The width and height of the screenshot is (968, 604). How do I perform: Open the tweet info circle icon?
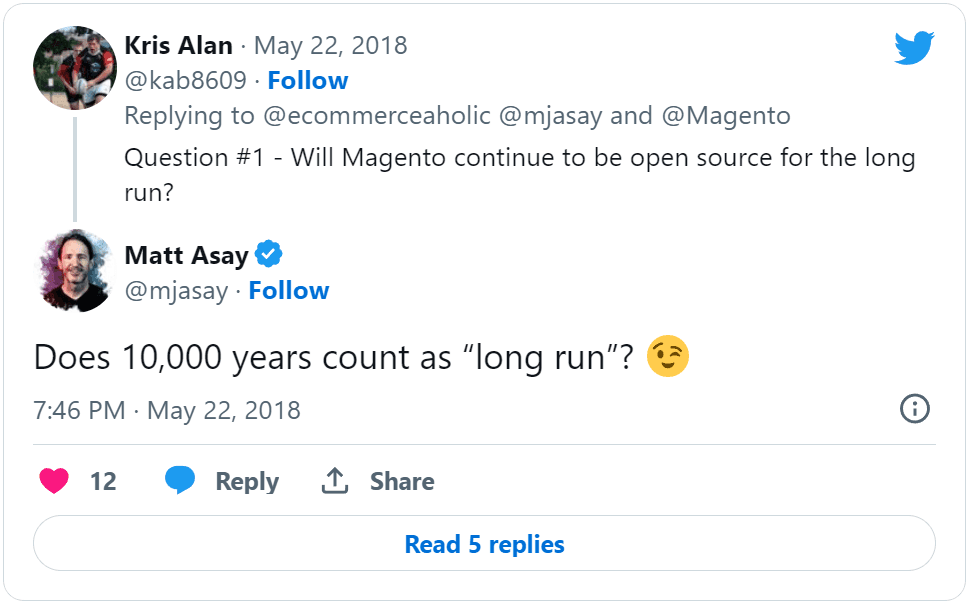pos(915,409)
